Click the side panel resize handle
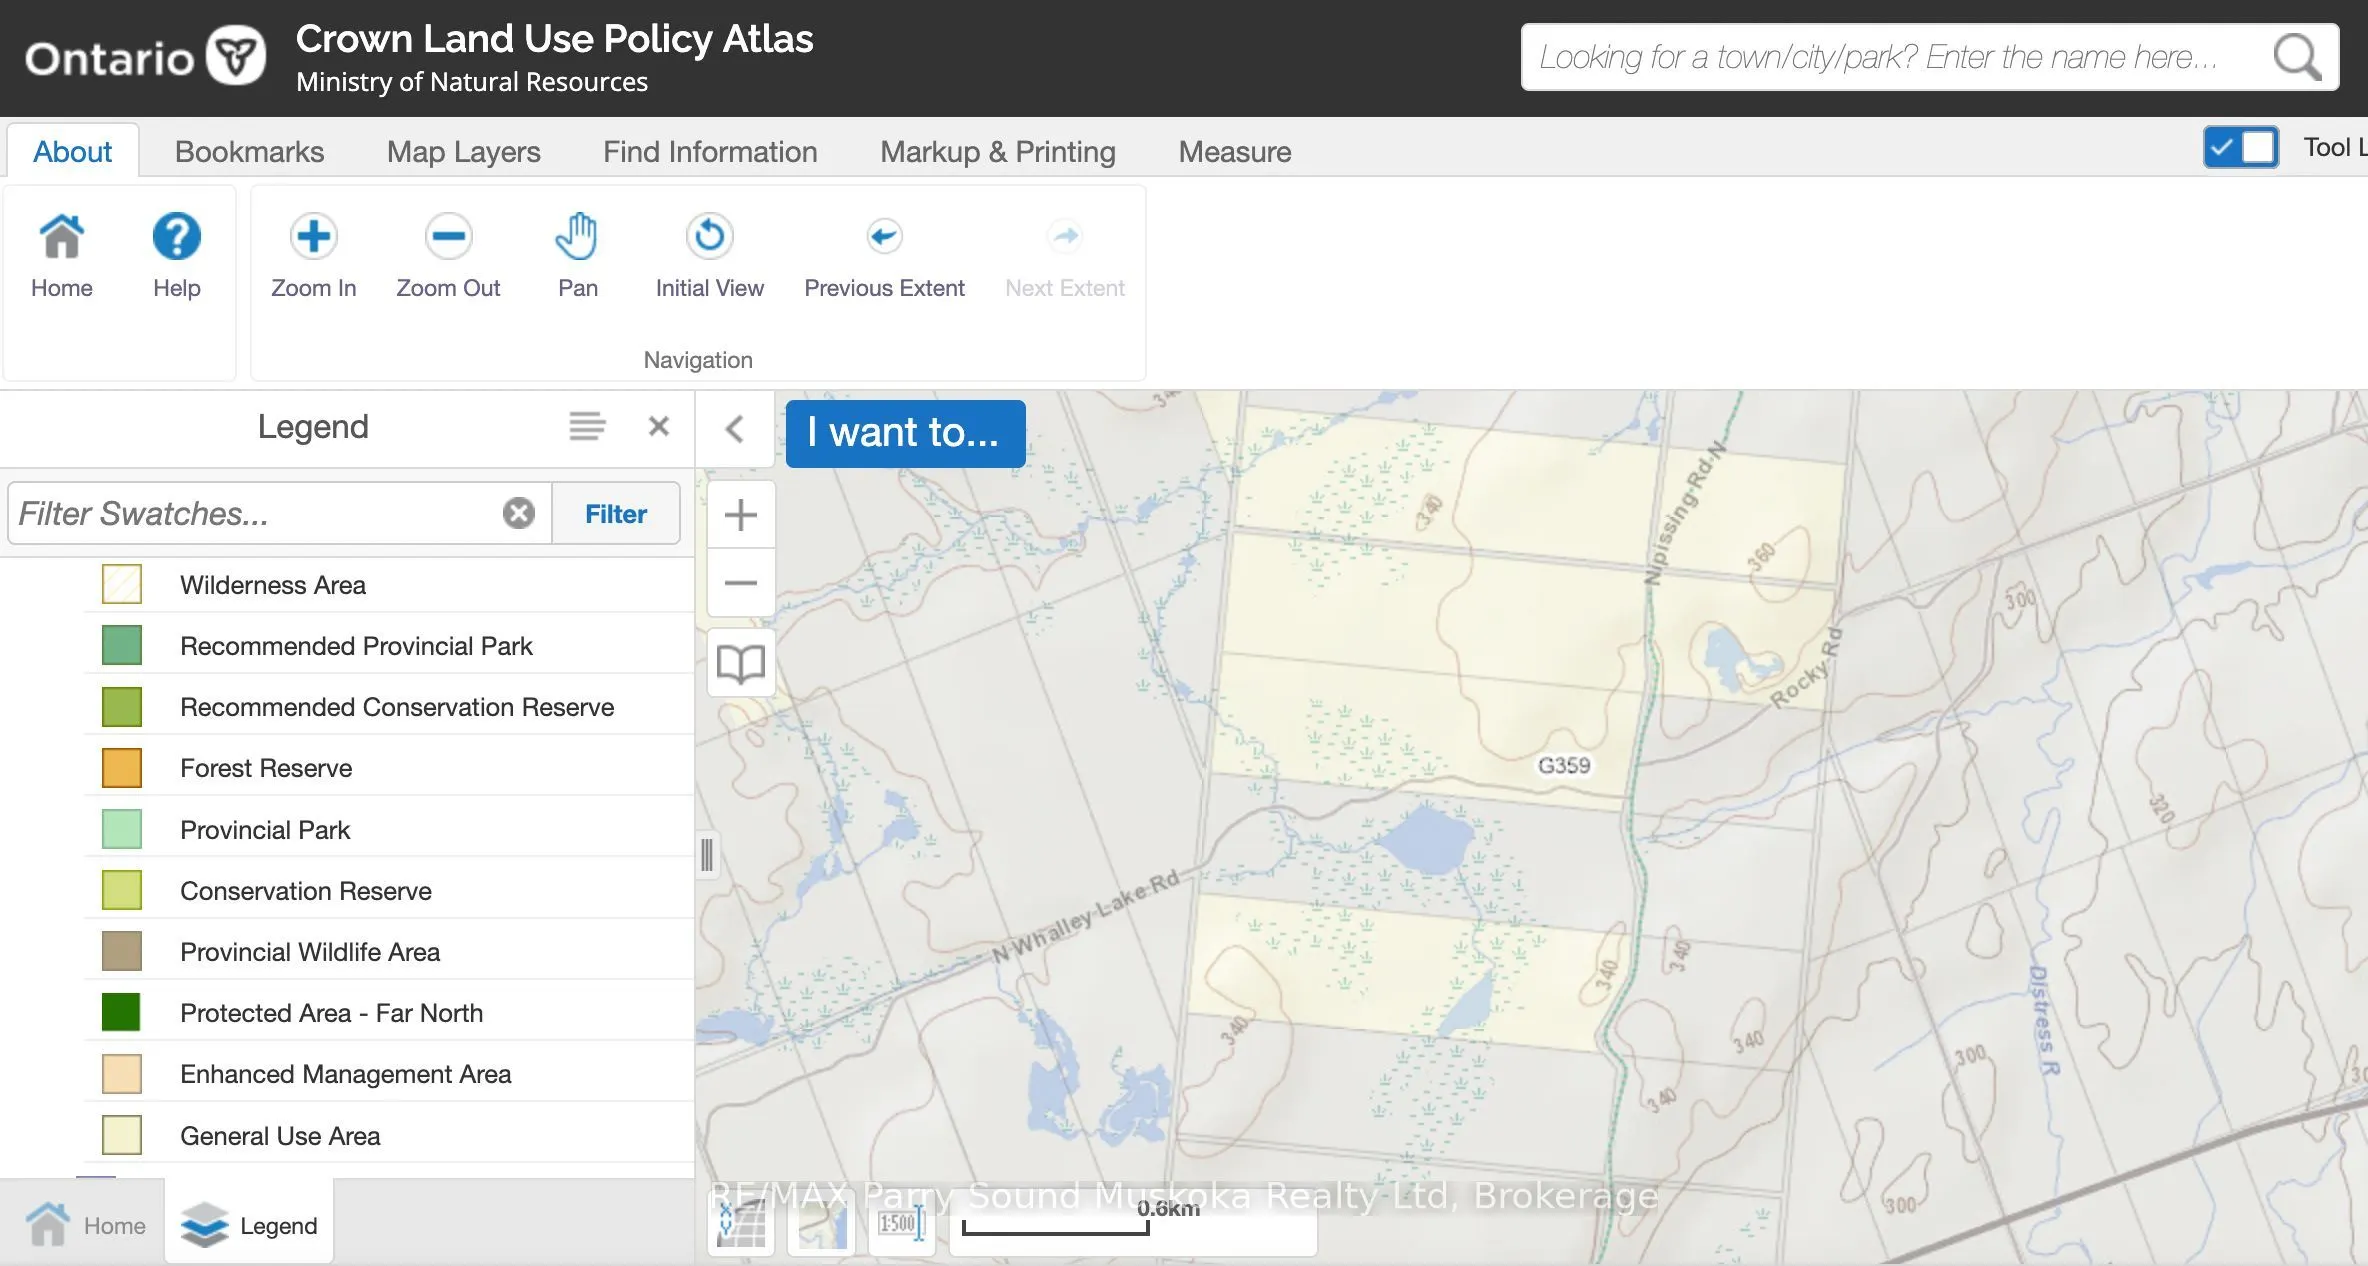The height and width of the screenshot is (1266, 2368). (707, 855)
